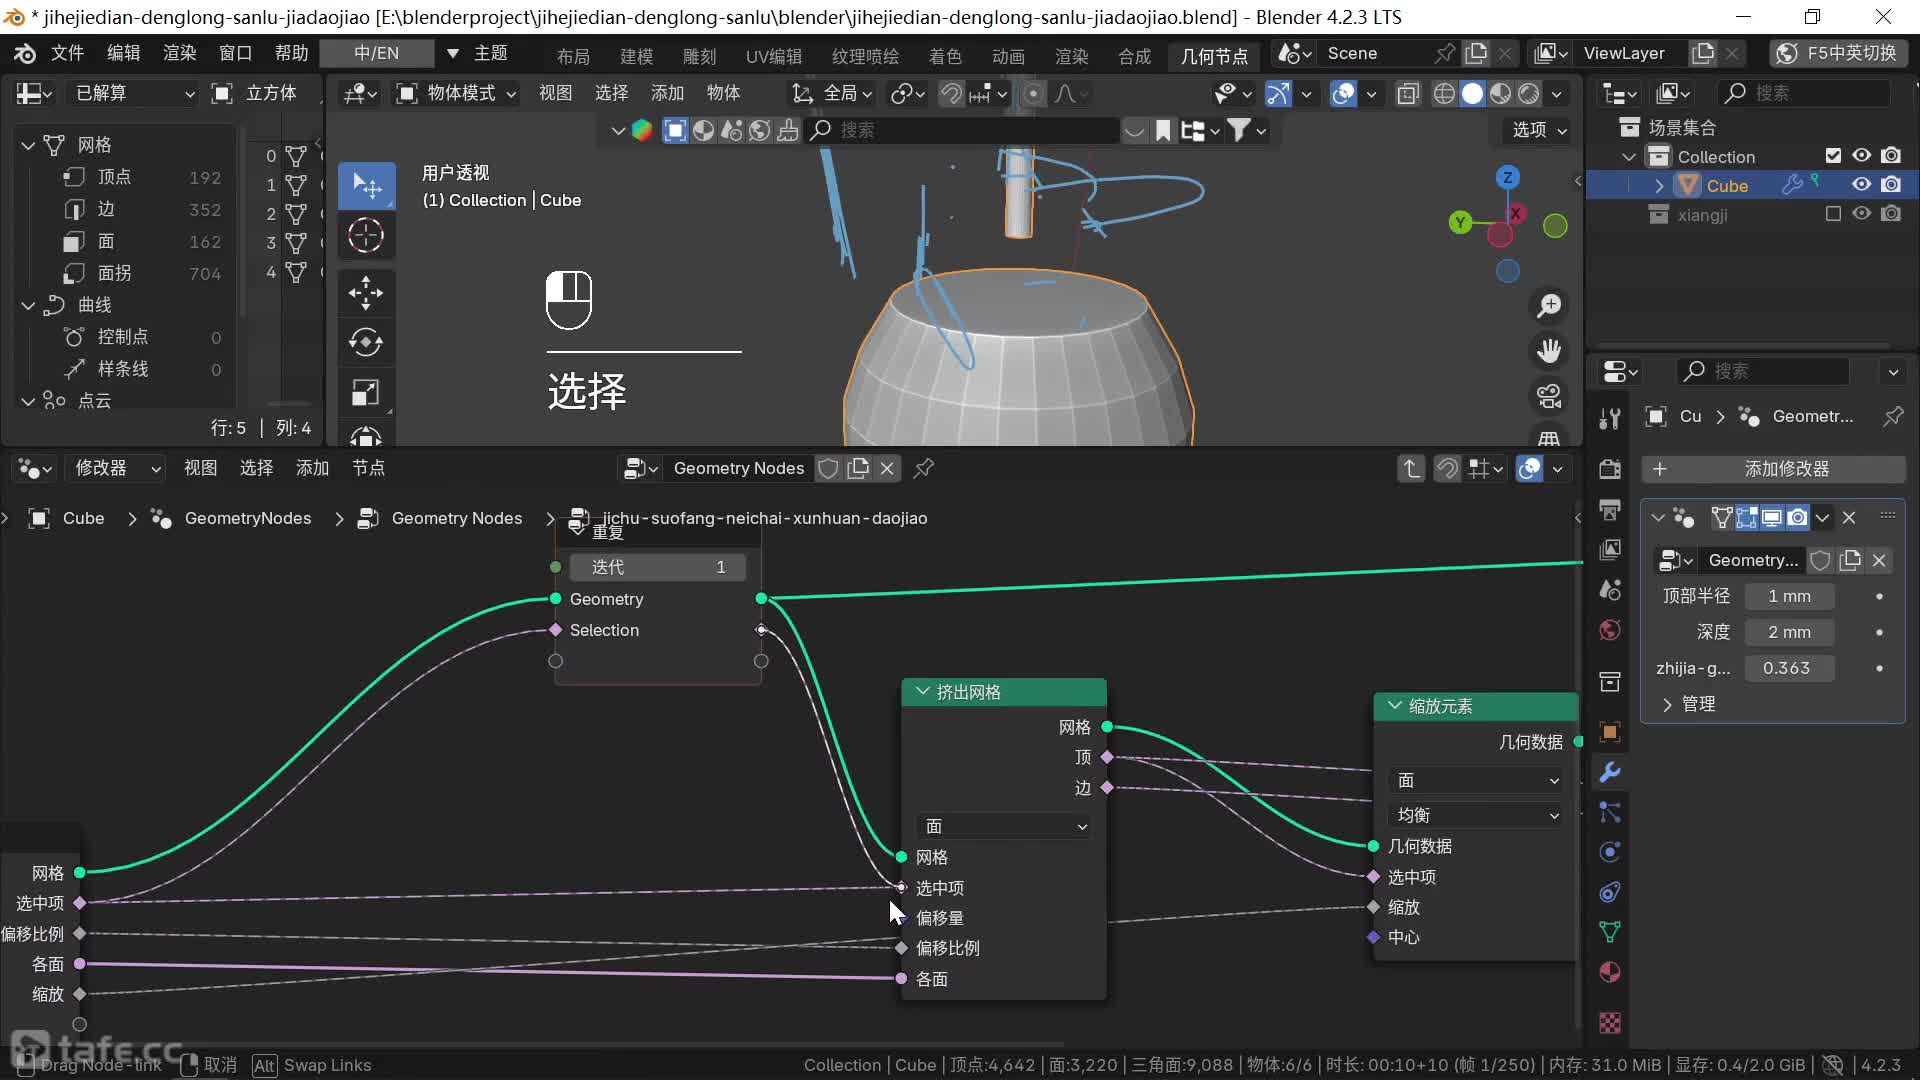Switch to the 着色 workspace tab
The image size is (1920, 1080).
pos(944,56)
